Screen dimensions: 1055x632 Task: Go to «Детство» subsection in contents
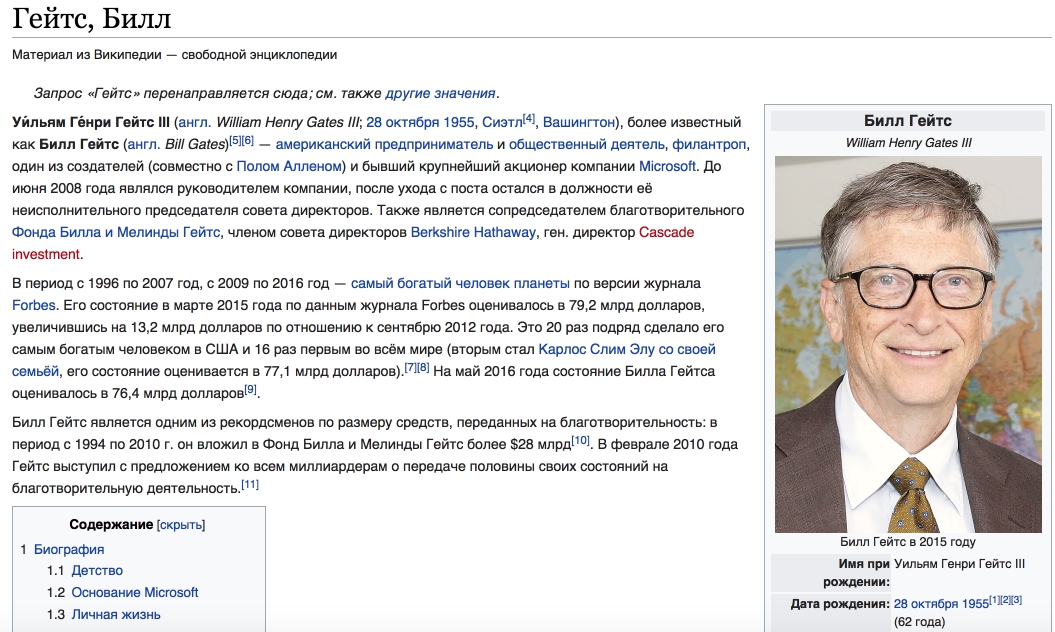(x=97, y=570)
